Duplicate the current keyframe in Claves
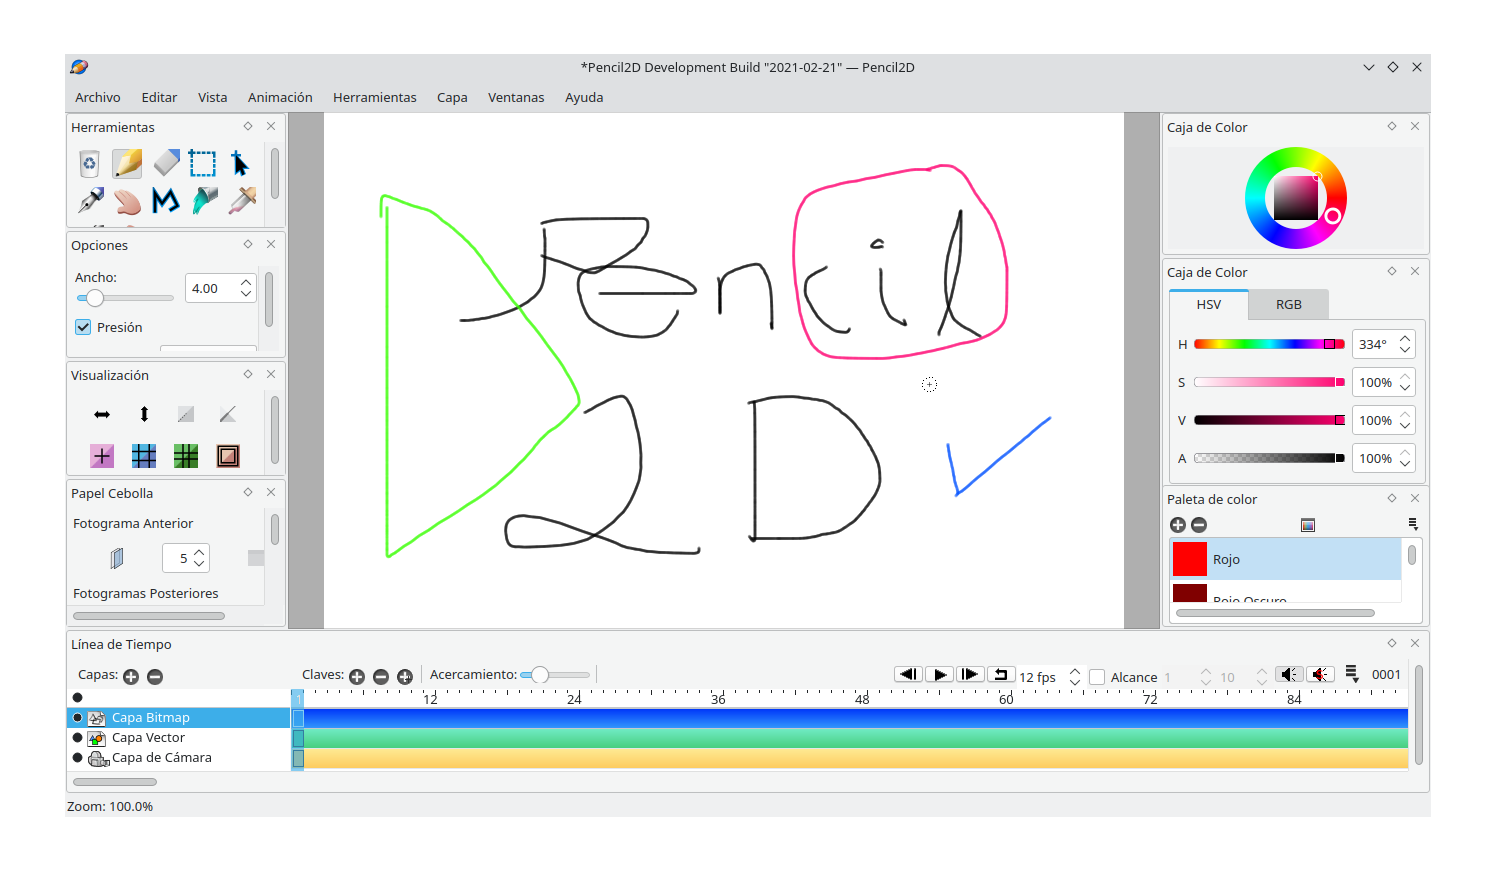 pyautogui.click(x=405, y=677)
